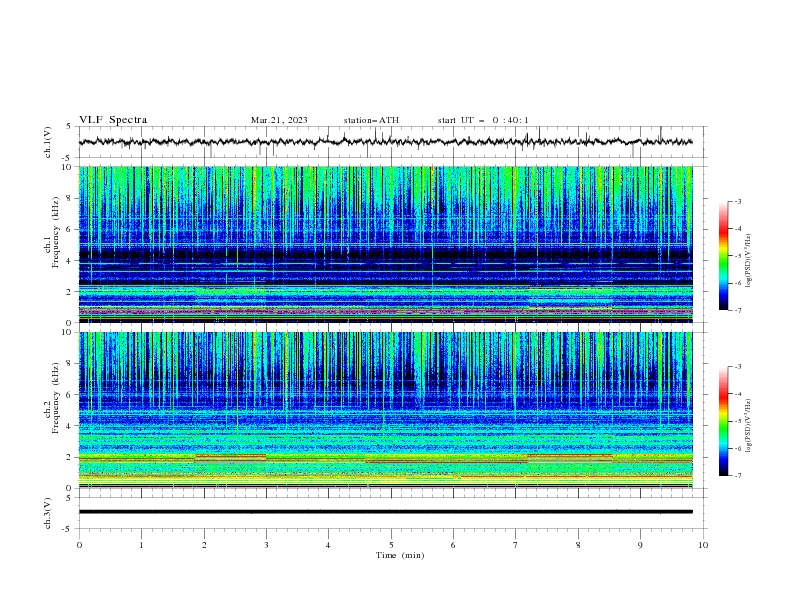Select the date label Mar.21, 2023
This screenshot has width=792, height=612.
tap(279, 120)
